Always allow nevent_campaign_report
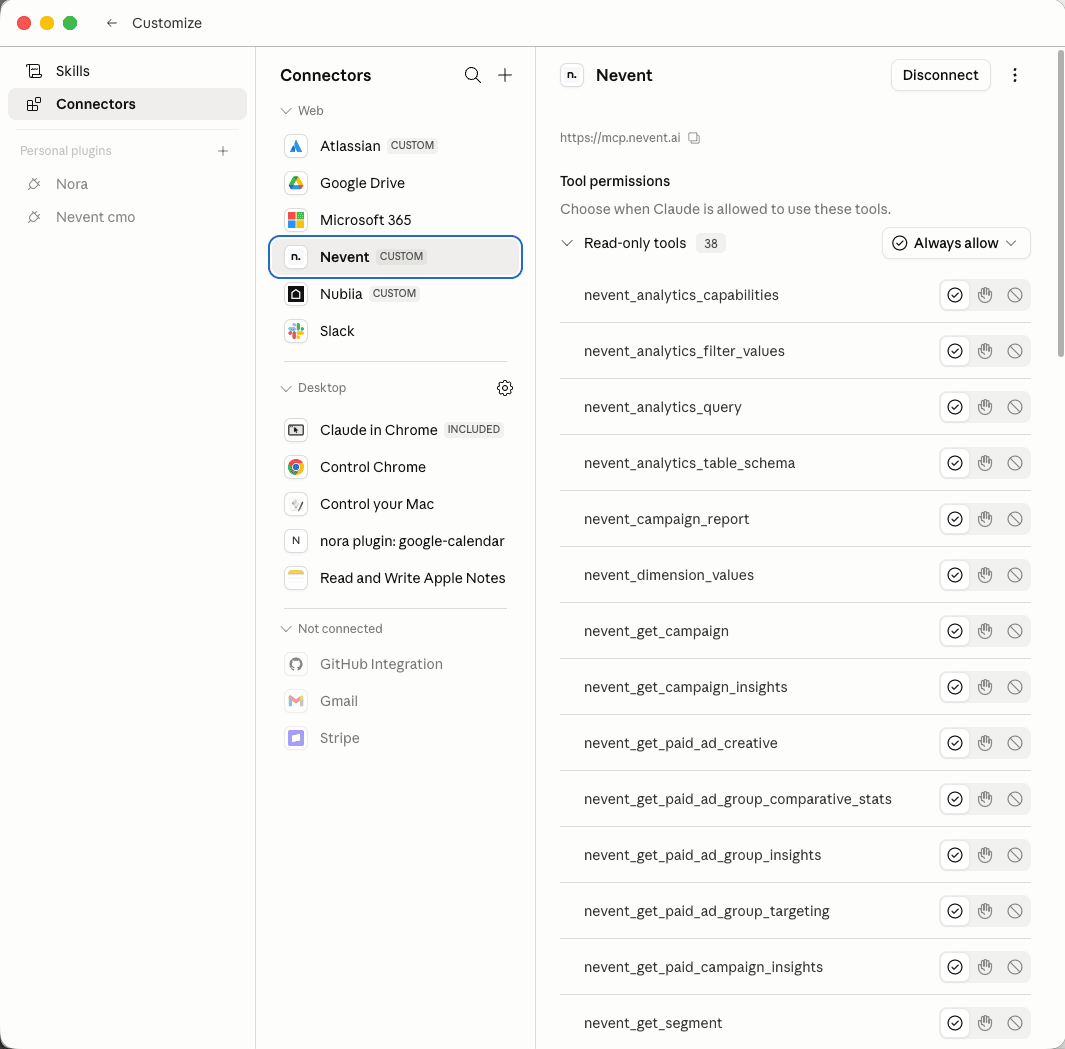 pyautogui.click(x=955, y=519)
